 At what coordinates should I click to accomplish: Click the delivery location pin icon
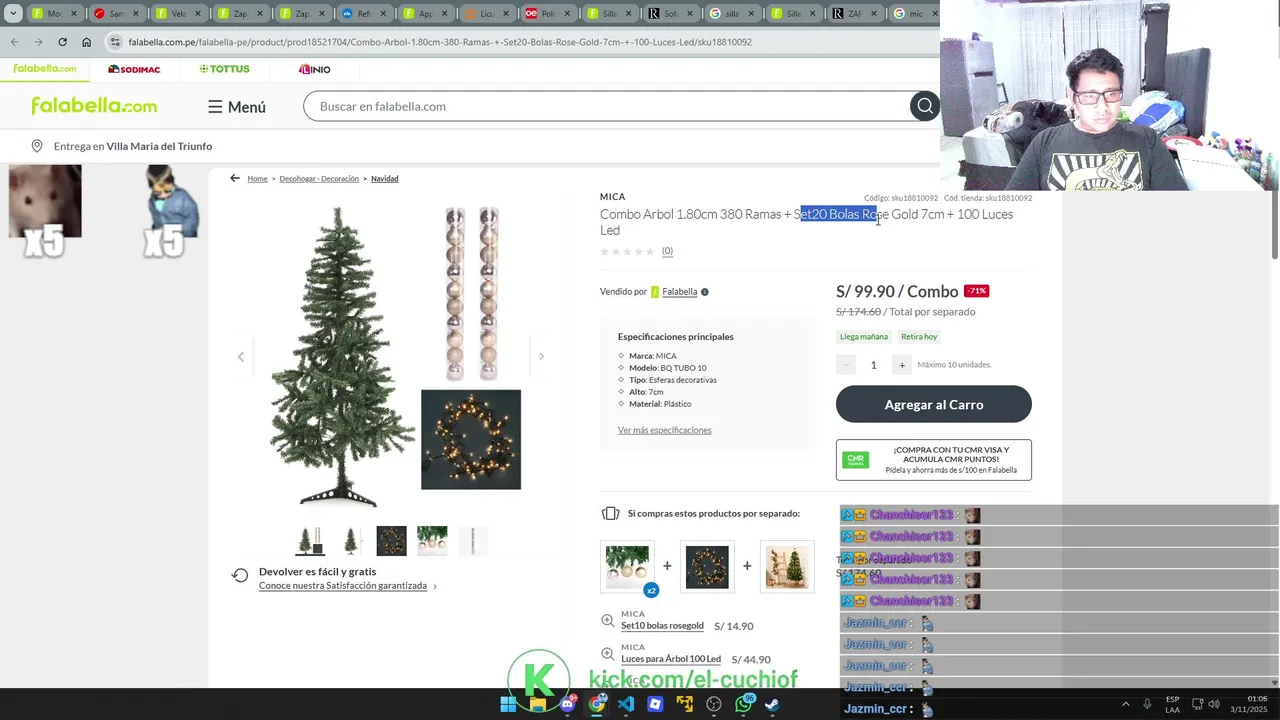tap(37, 146)
